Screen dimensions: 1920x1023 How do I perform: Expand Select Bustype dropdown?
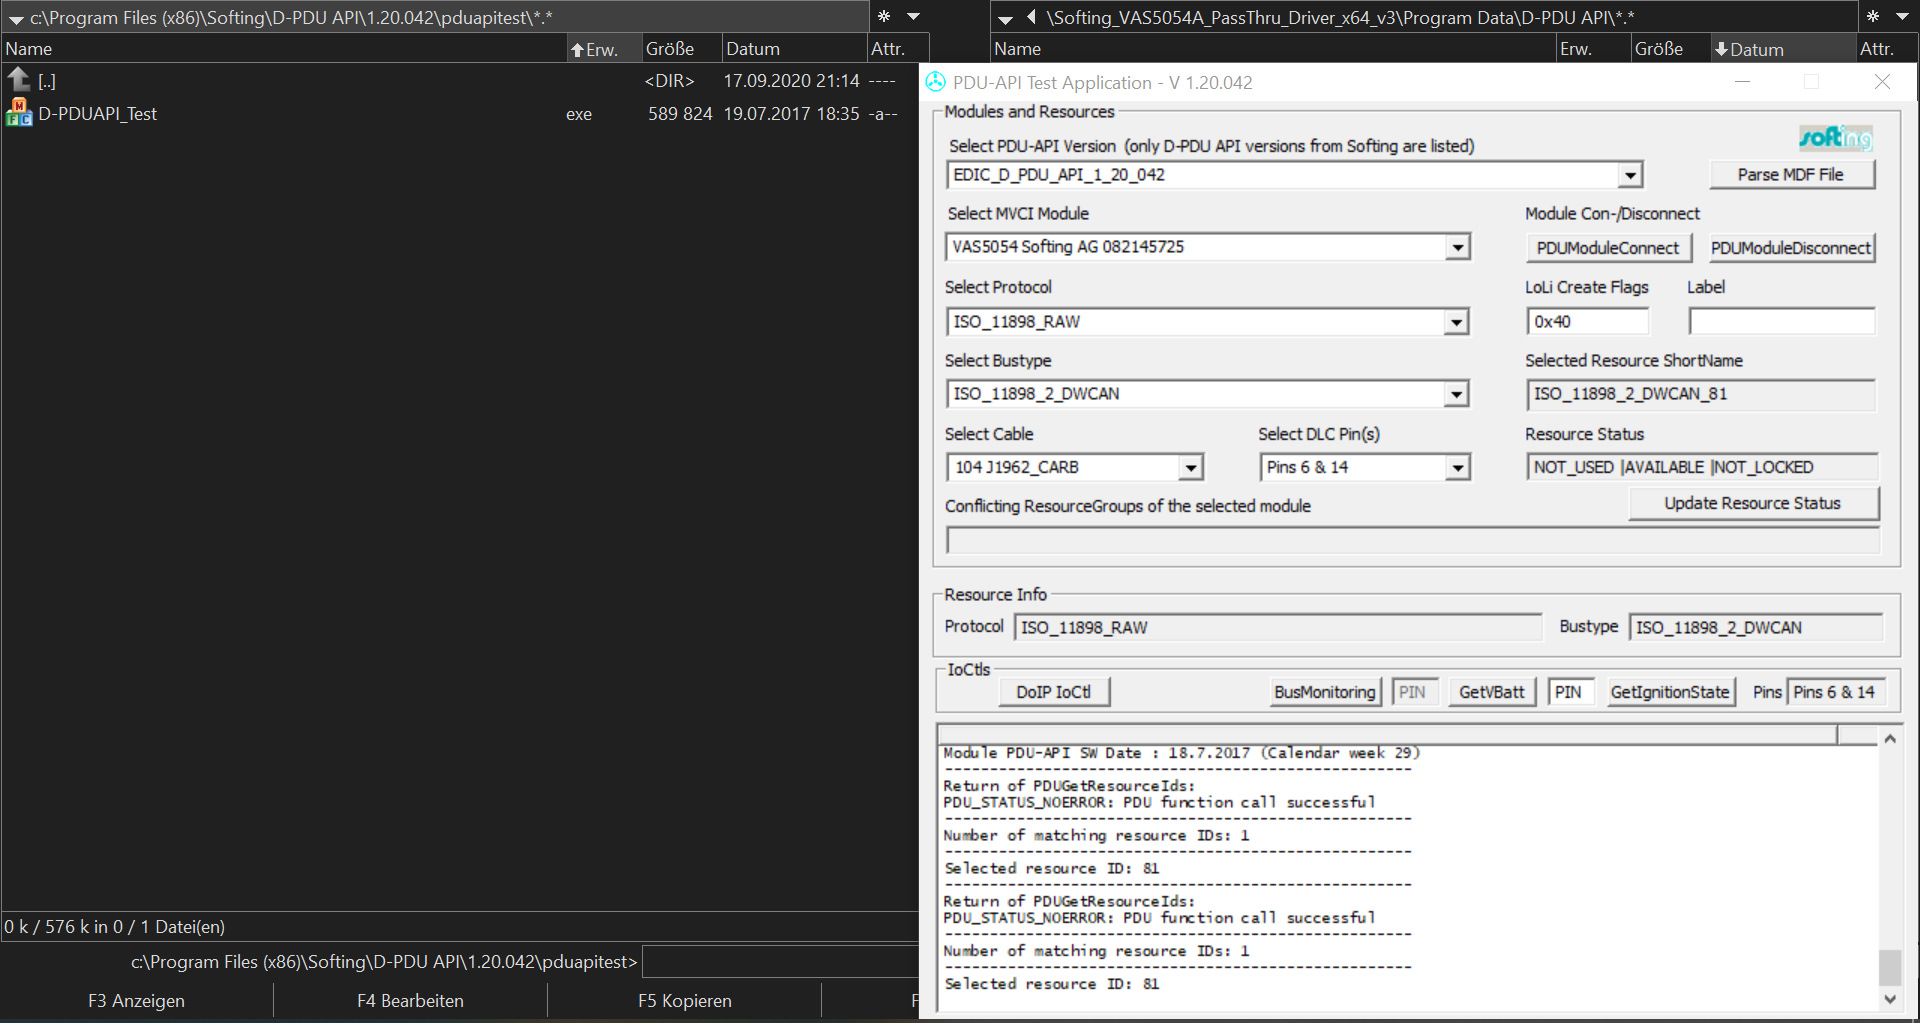tap(1456, 394)
